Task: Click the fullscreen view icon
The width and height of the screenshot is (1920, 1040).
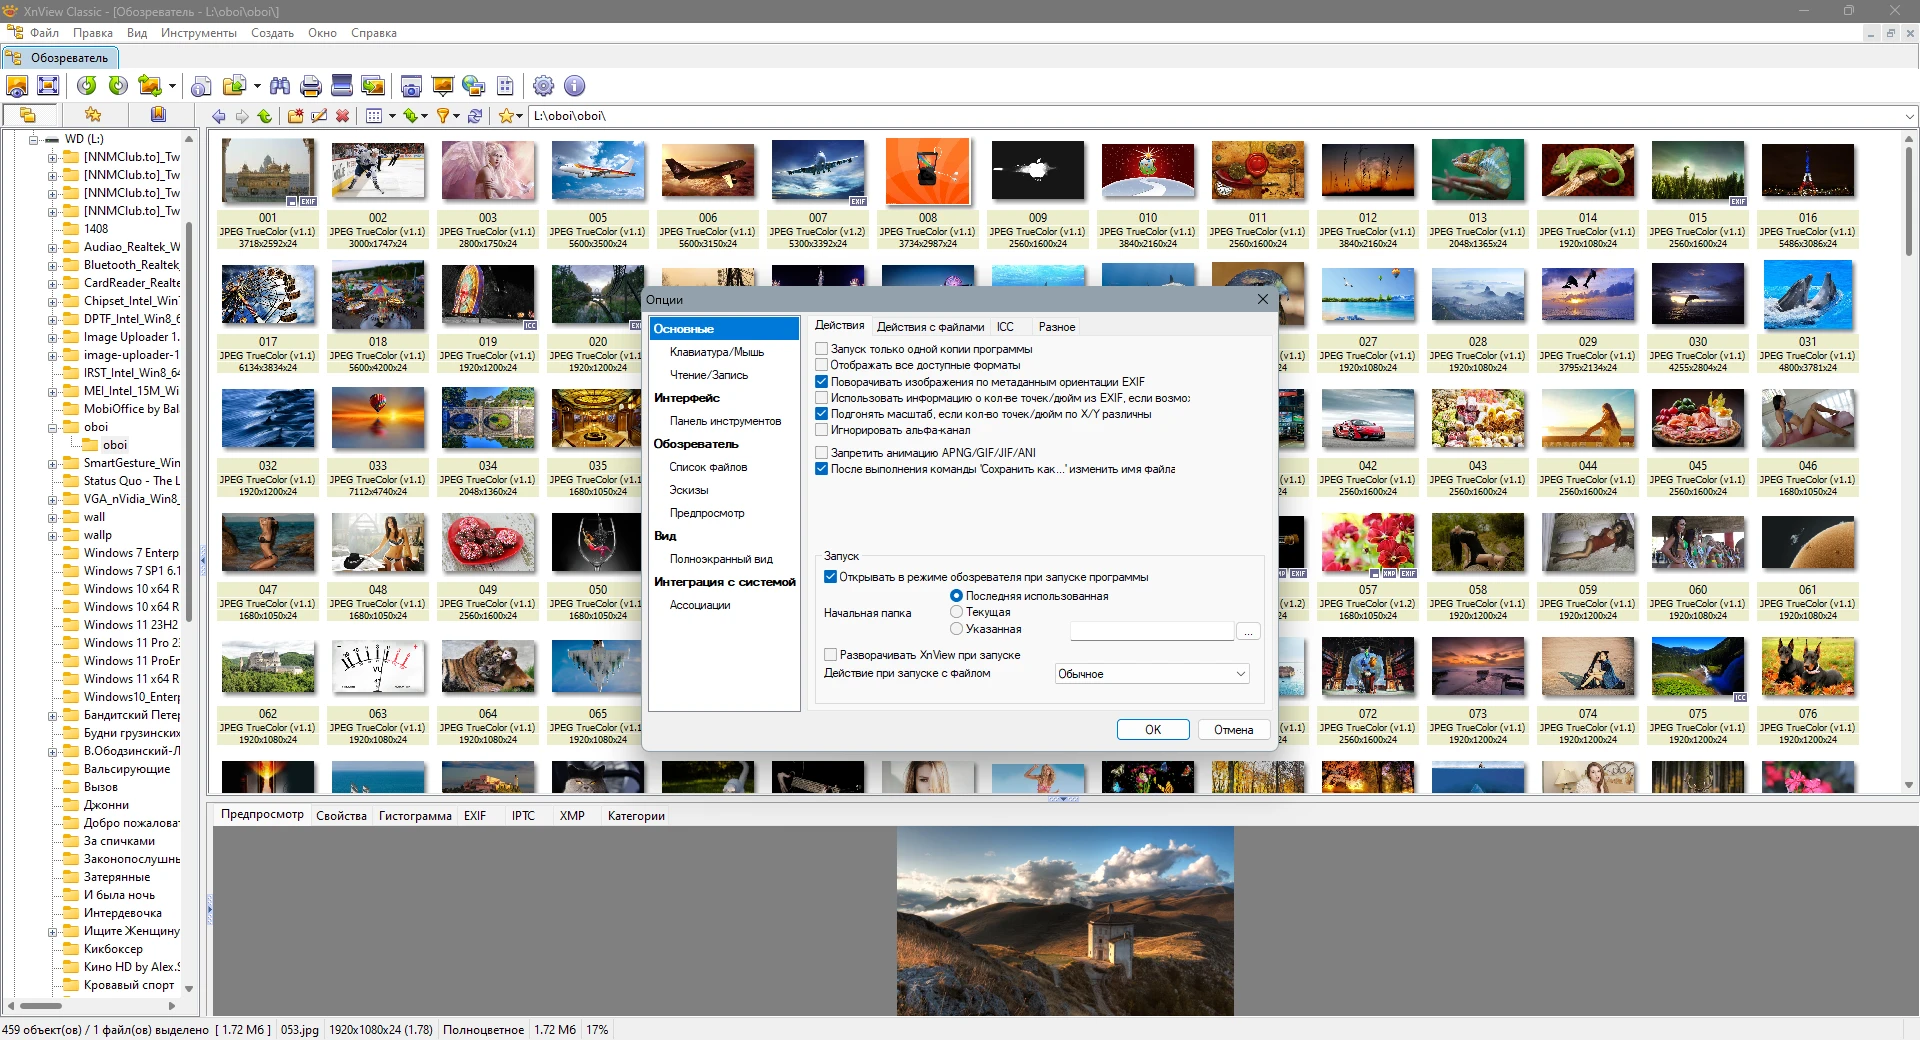Action: point(47,86)
